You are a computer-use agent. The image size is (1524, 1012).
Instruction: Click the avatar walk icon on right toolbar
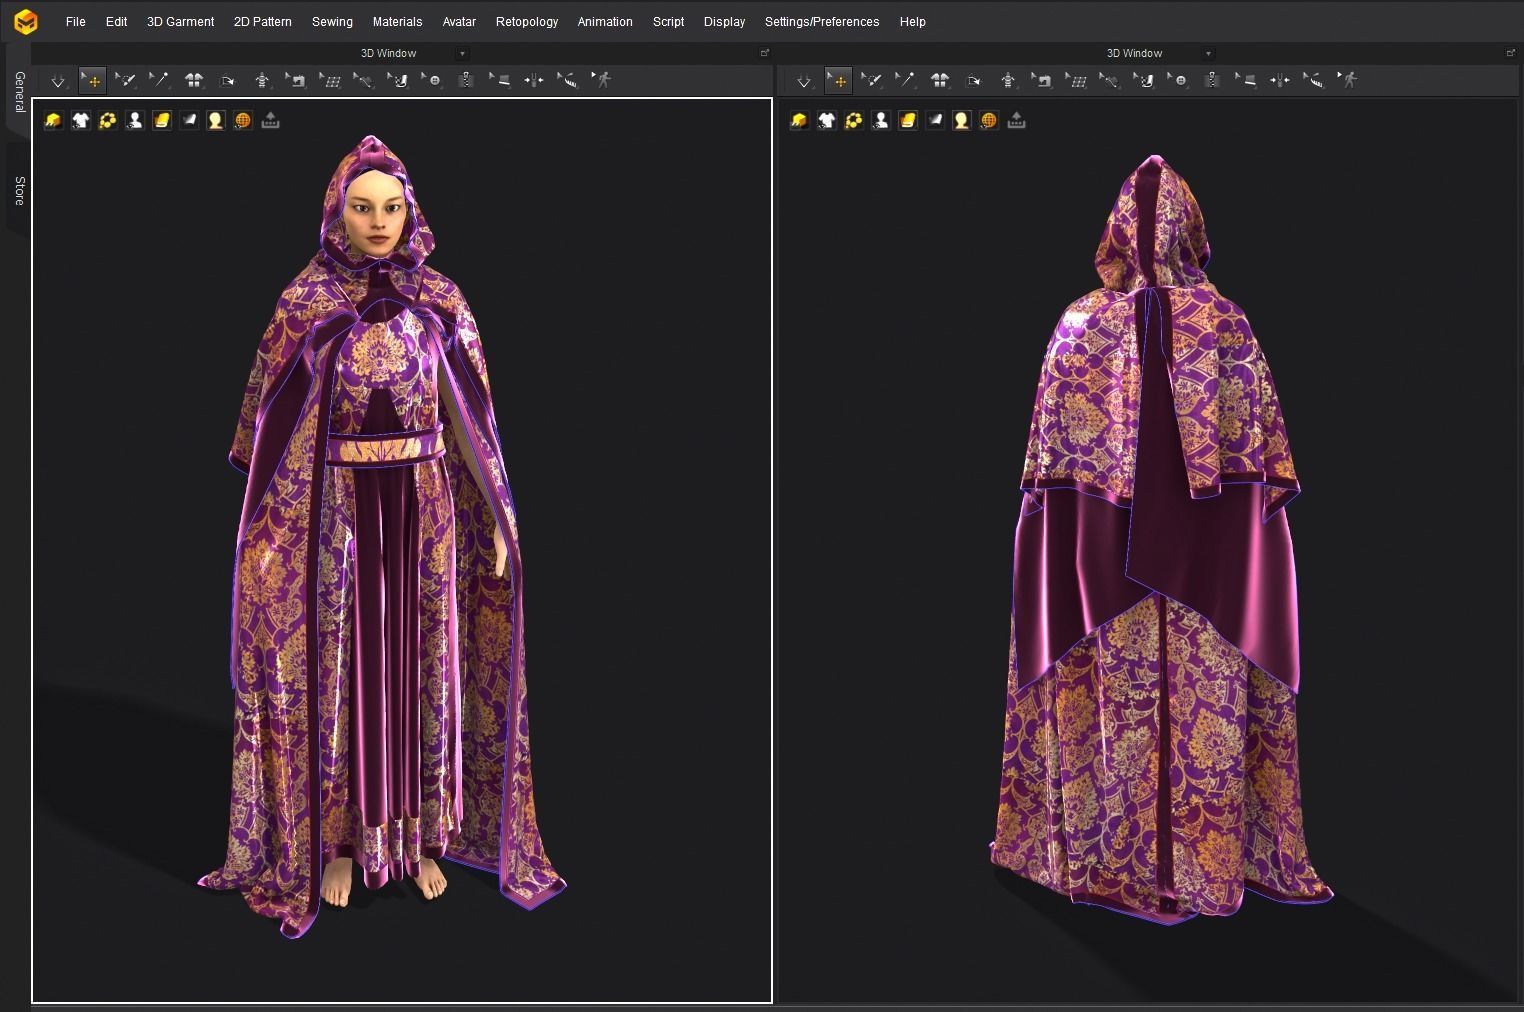1349,80
